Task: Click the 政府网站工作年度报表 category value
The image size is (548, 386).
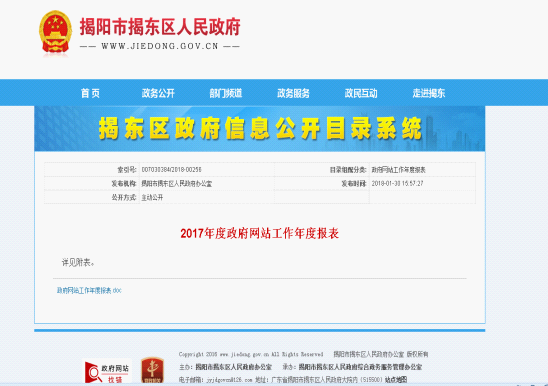Action: click(398, 170)
